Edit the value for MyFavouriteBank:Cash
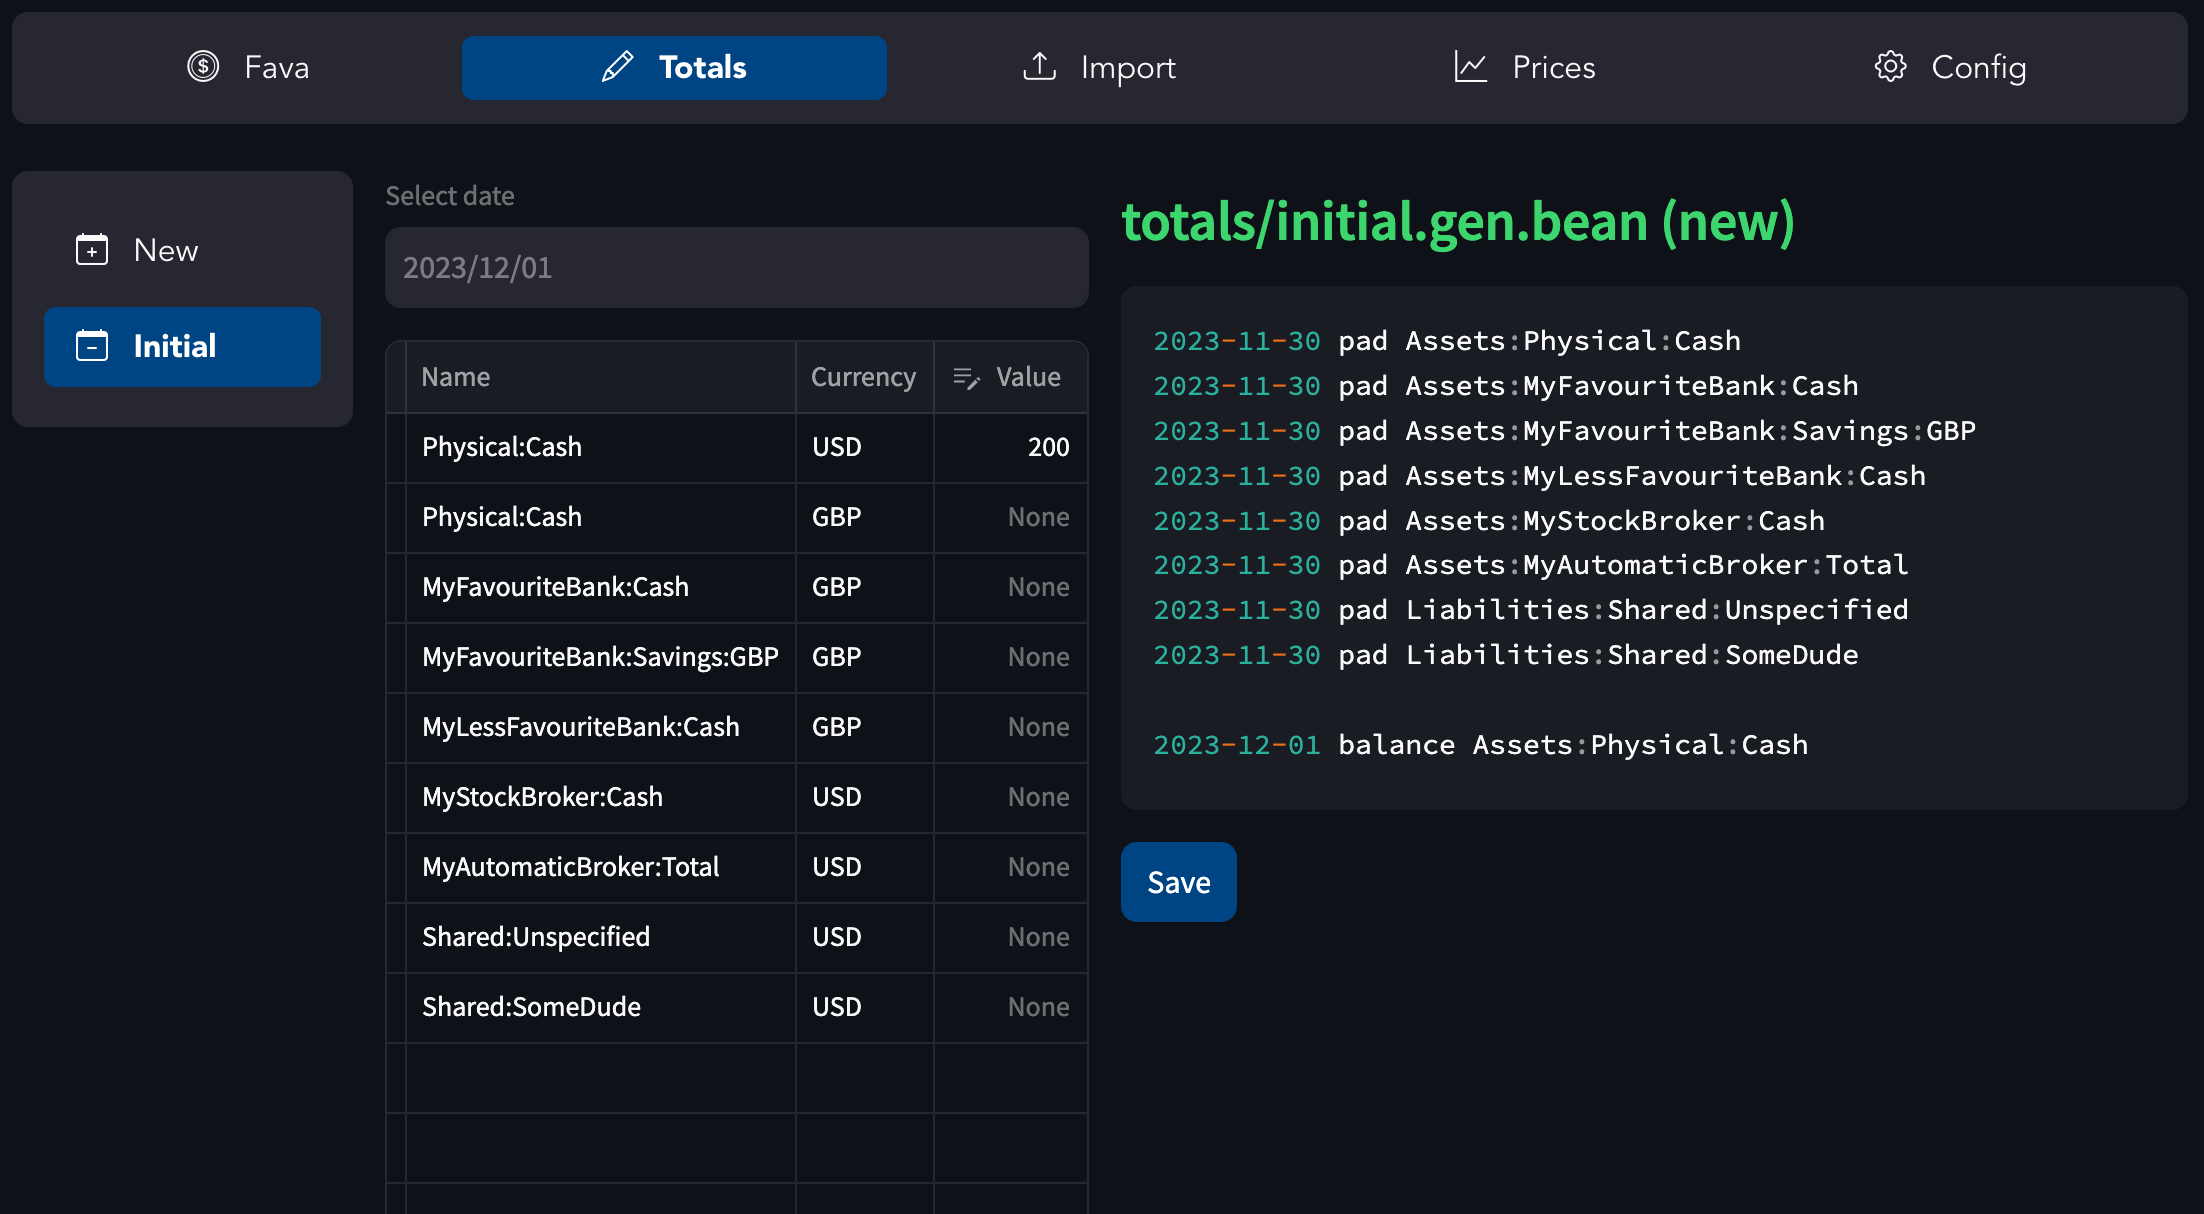Image resolution: width=2204 pixels, height=1214 pixels. pyautogui.click(x=1011, y=588)
